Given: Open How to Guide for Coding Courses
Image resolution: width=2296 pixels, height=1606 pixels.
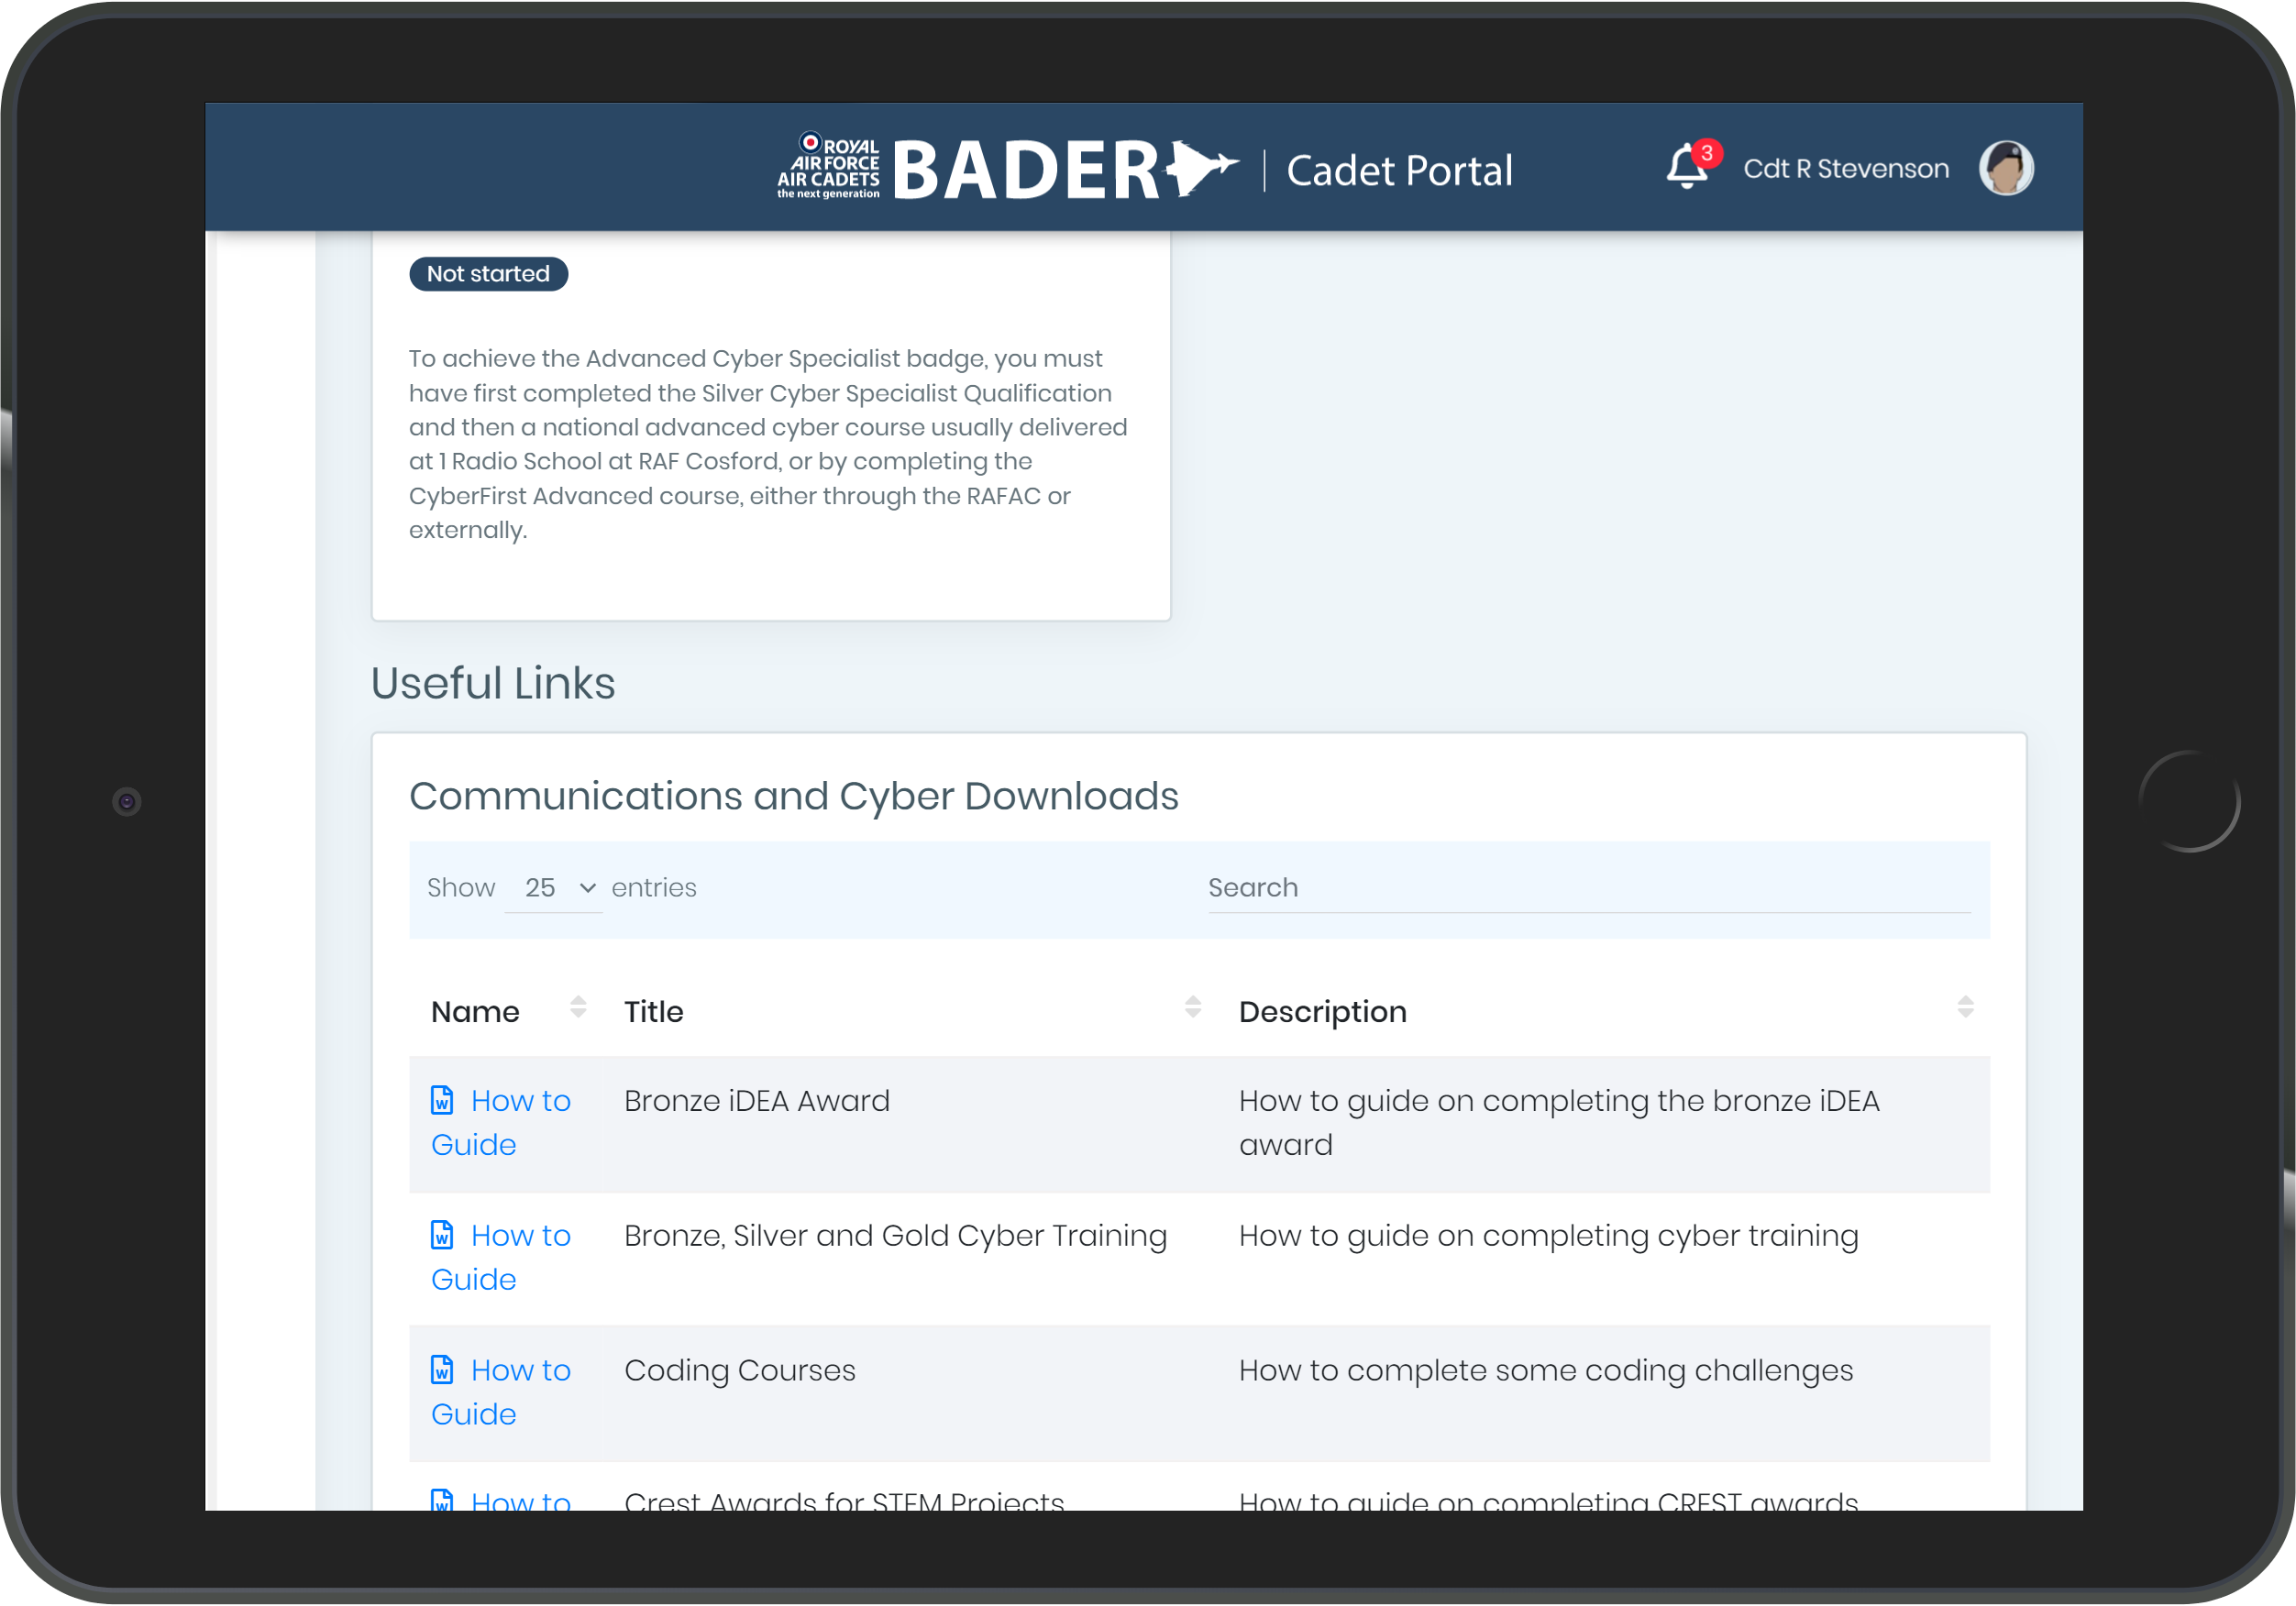Looking at the screenshot, I should (501, 1393).
